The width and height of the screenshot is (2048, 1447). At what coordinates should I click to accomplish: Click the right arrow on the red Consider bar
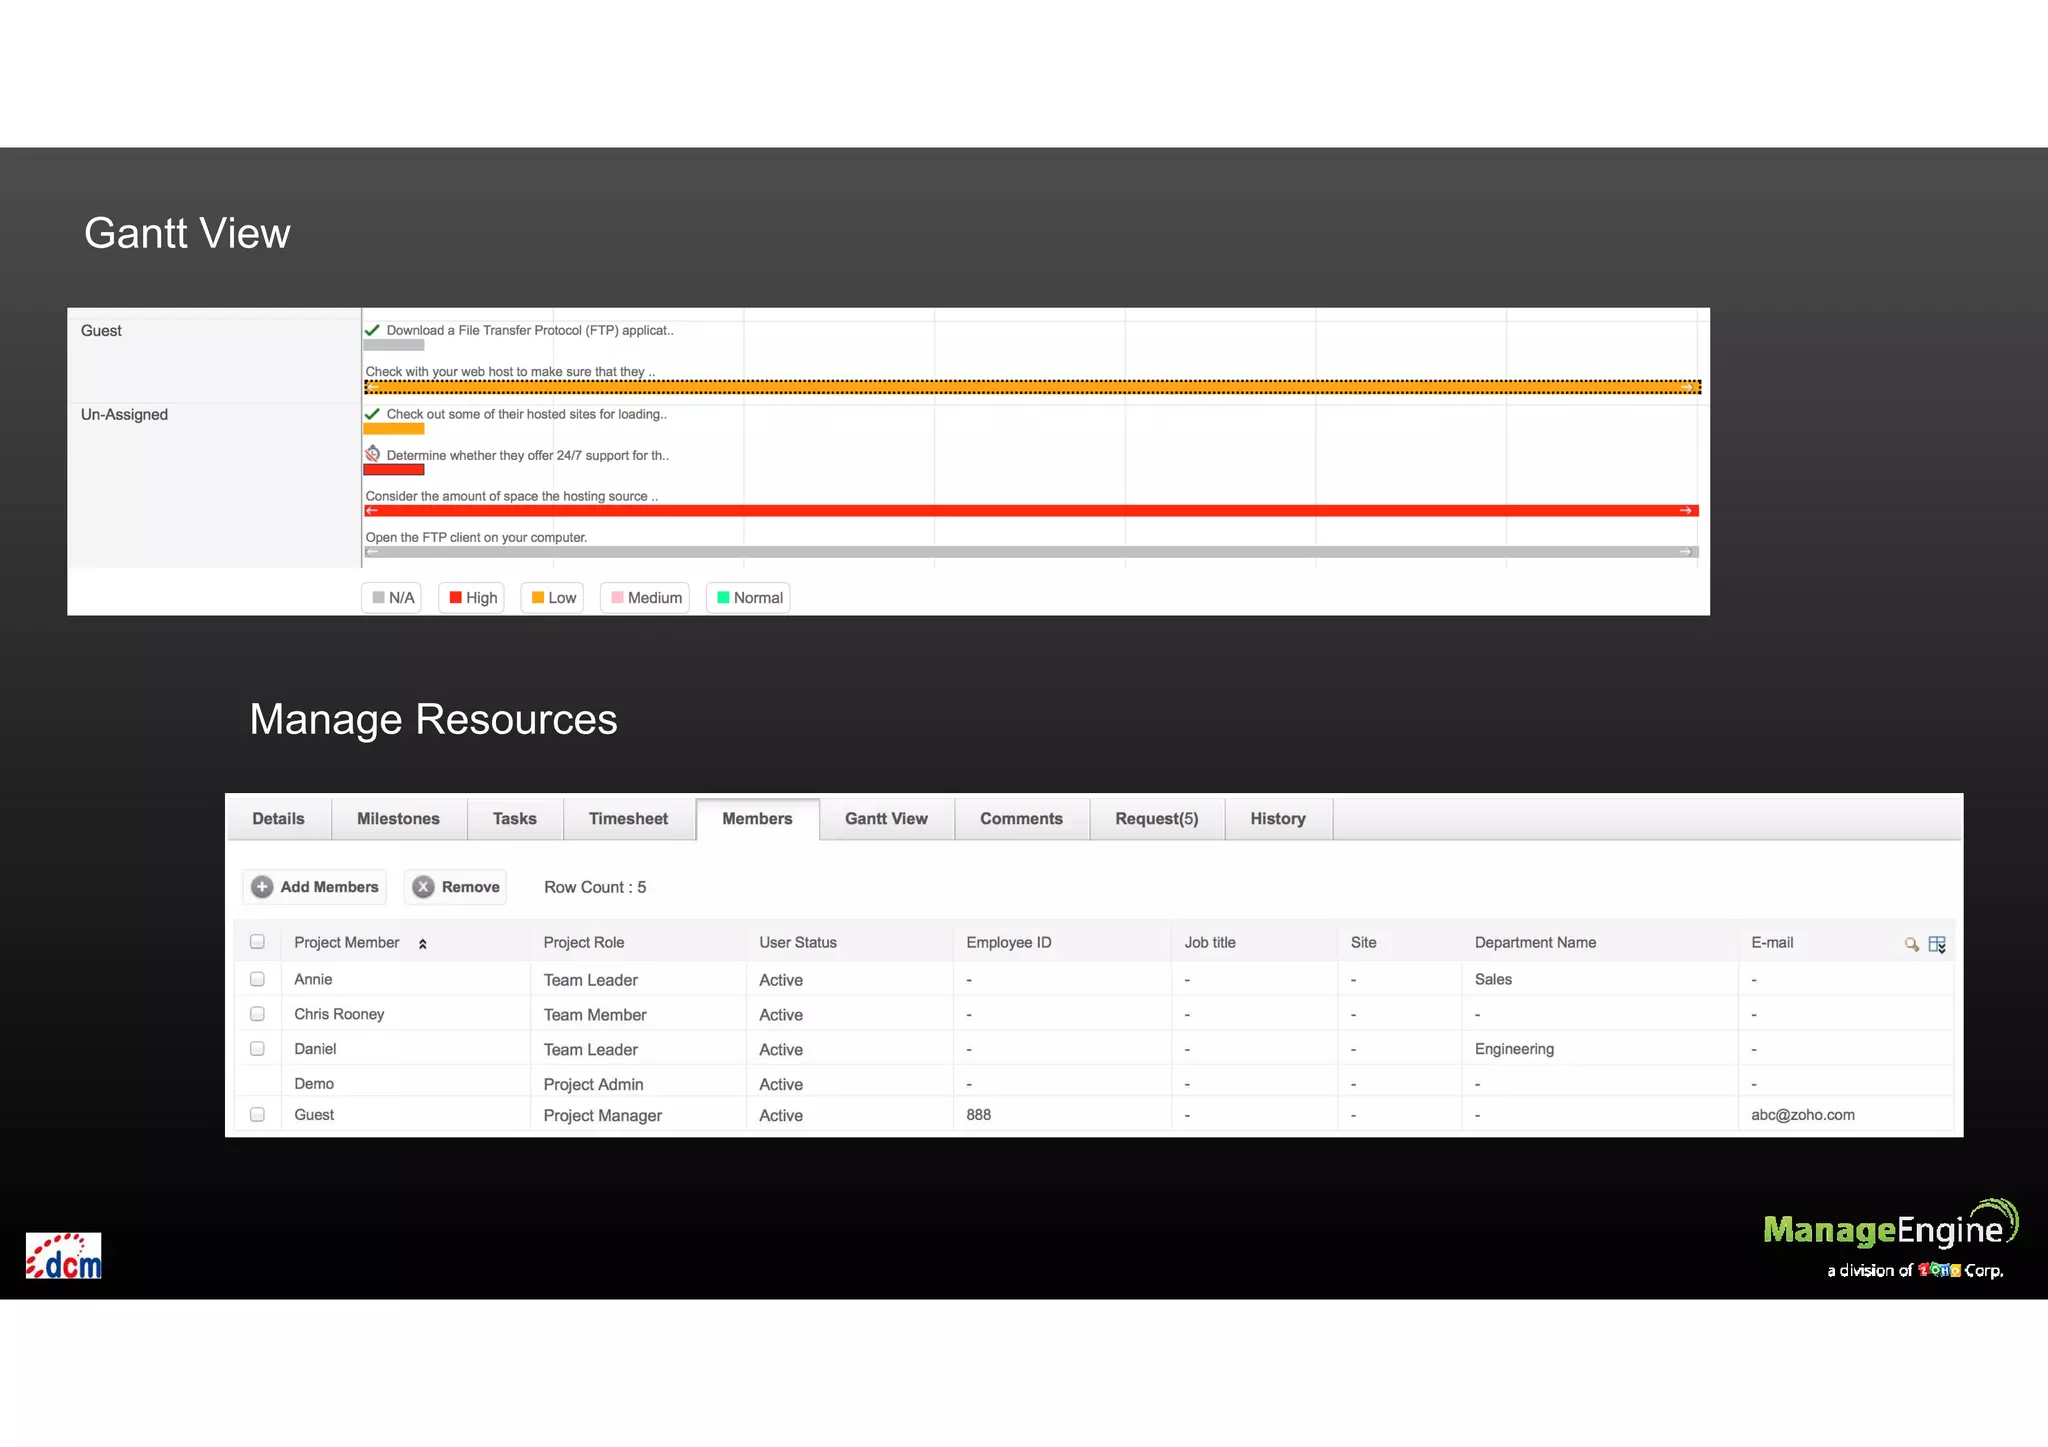point(1686,511)
